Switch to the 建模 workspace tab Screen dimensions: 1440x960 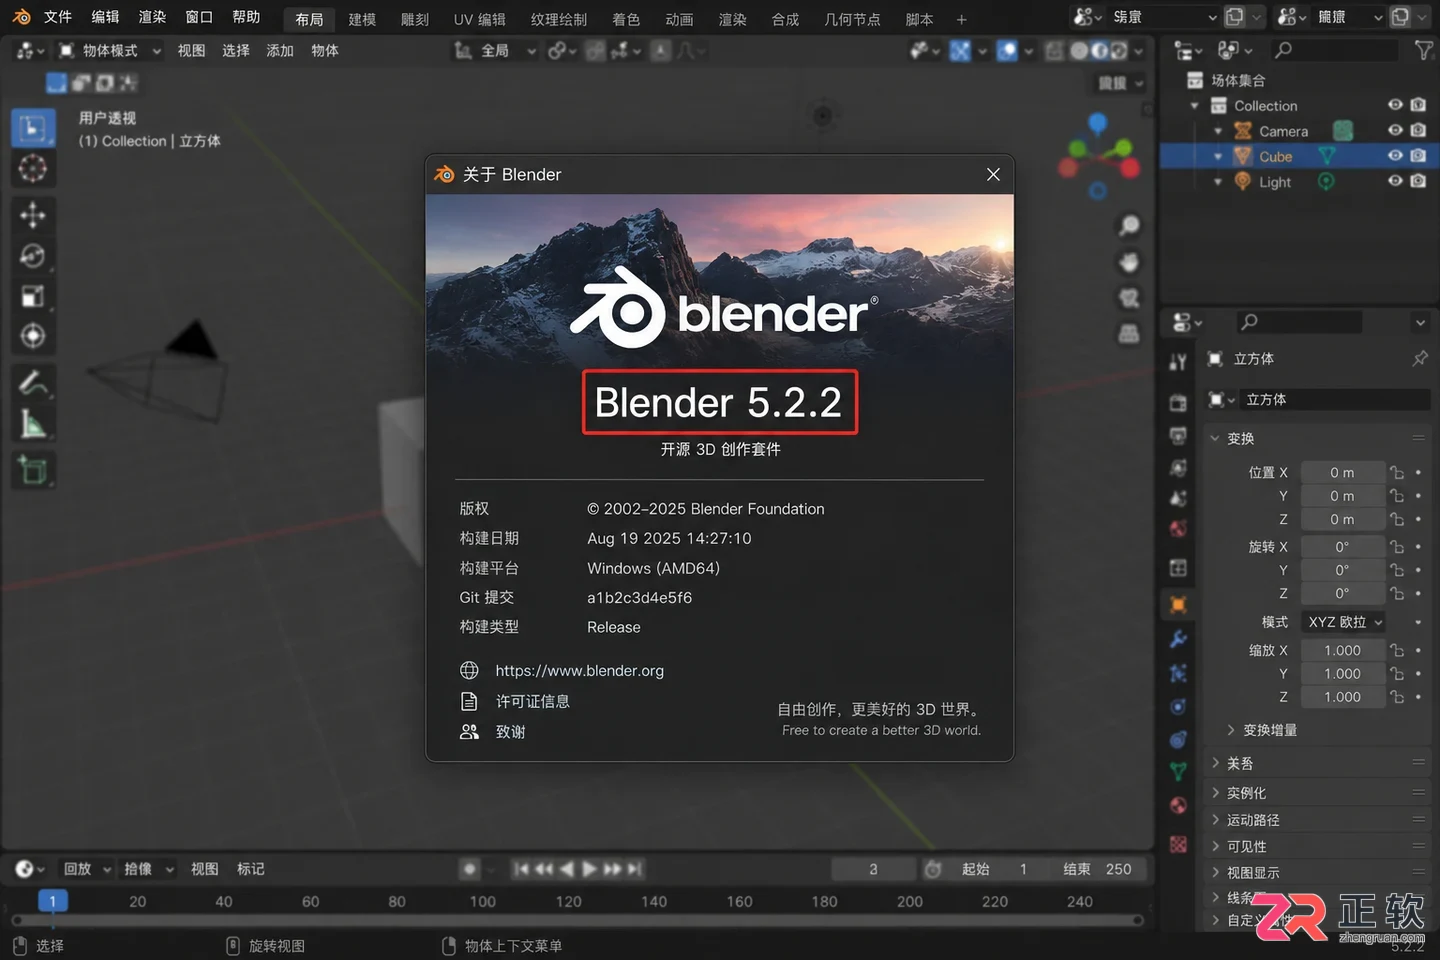(x=362, y=19)
